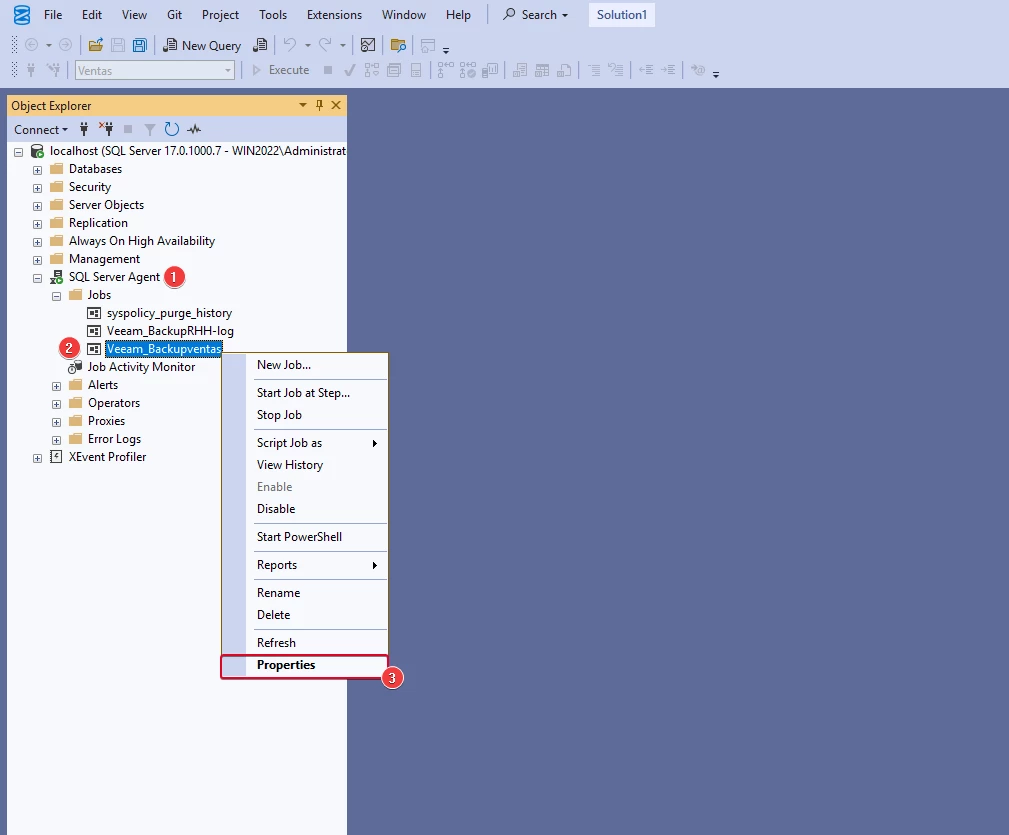Image resolution: width=1009 pixels, height=835 pixels.
Task: Open the Tools menu
Action: [273, 14]
